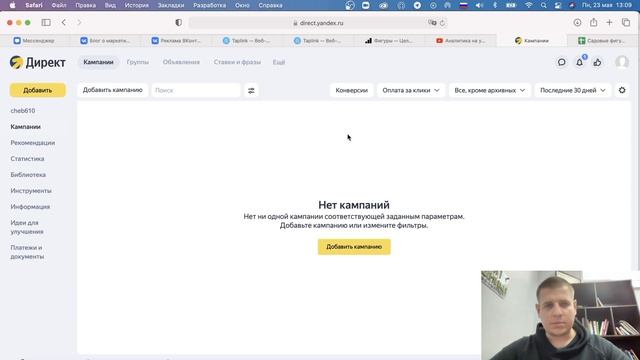Image resolution: width=640 pixels, height=360 pixels.
Task: Click the Поиск search field
Action: coord(196,90)
